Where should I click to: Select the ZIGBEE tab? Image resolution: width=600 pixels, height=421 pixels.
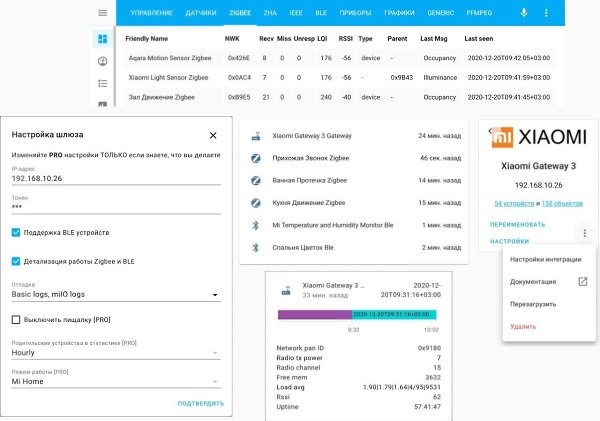pyautogui.click(x=240, y=13)
